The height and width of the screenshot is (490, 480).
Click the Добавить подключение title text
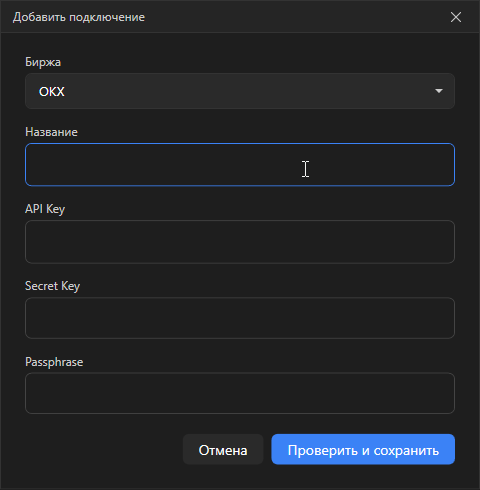(79, 17)
